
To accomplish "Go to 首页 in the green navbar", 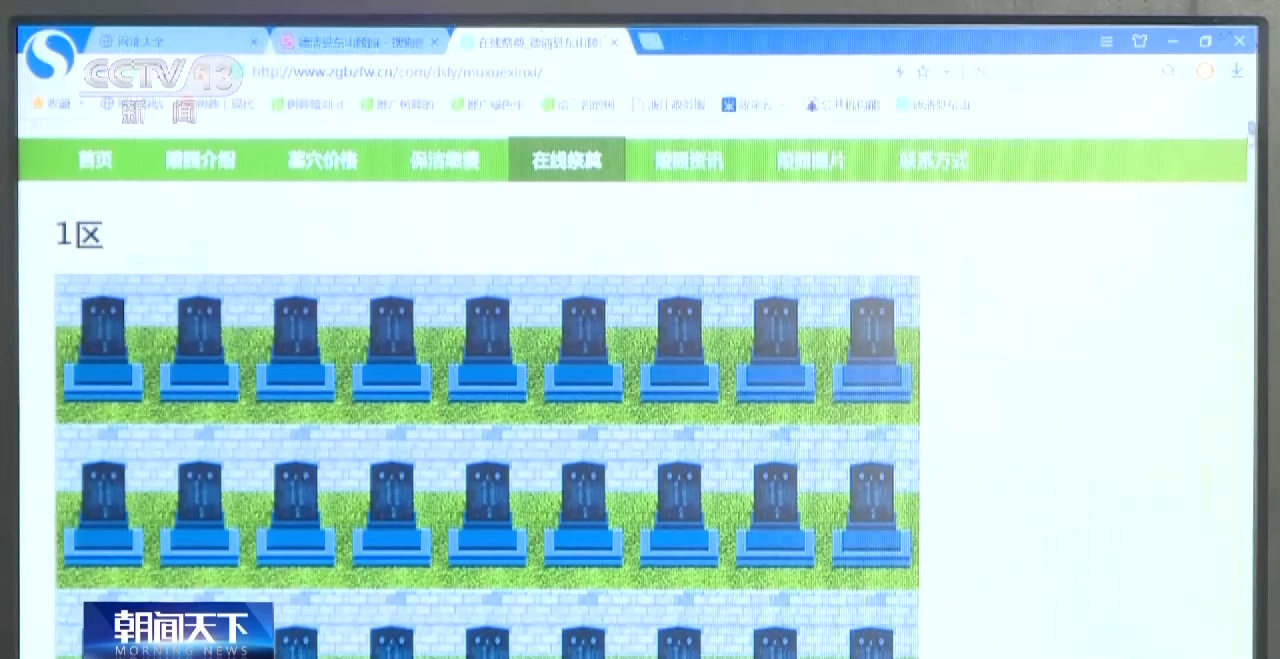I will click(x=95, y=160).
